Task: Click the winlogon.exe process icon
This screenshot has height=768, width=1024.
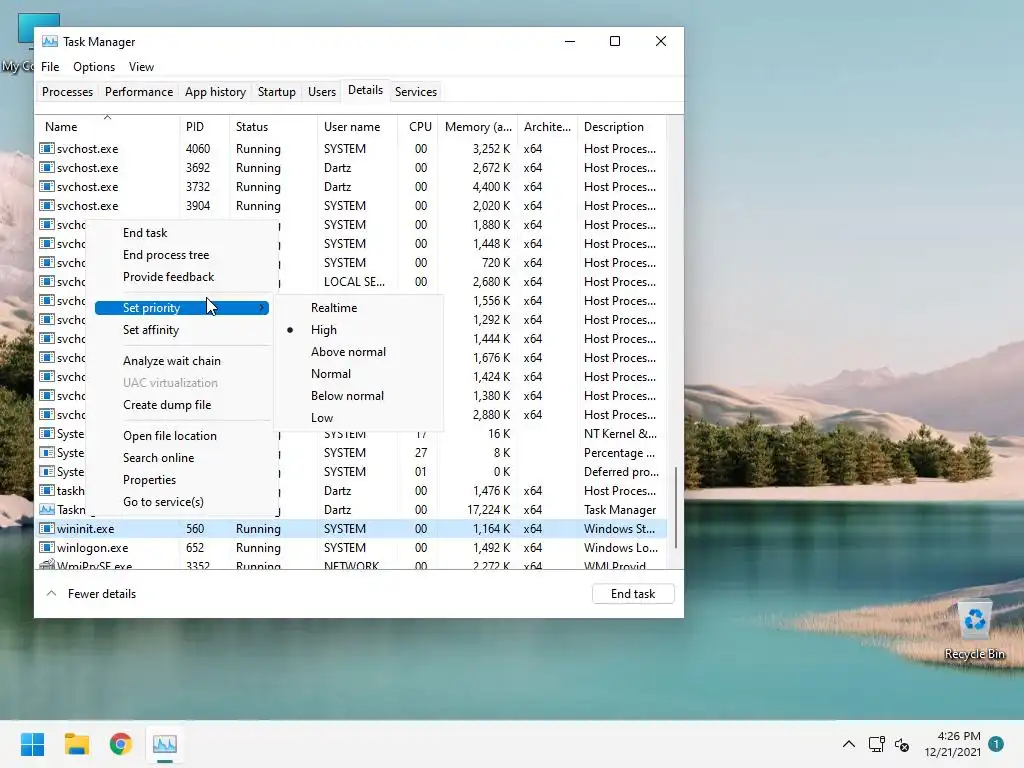Action: coord(46,547)
